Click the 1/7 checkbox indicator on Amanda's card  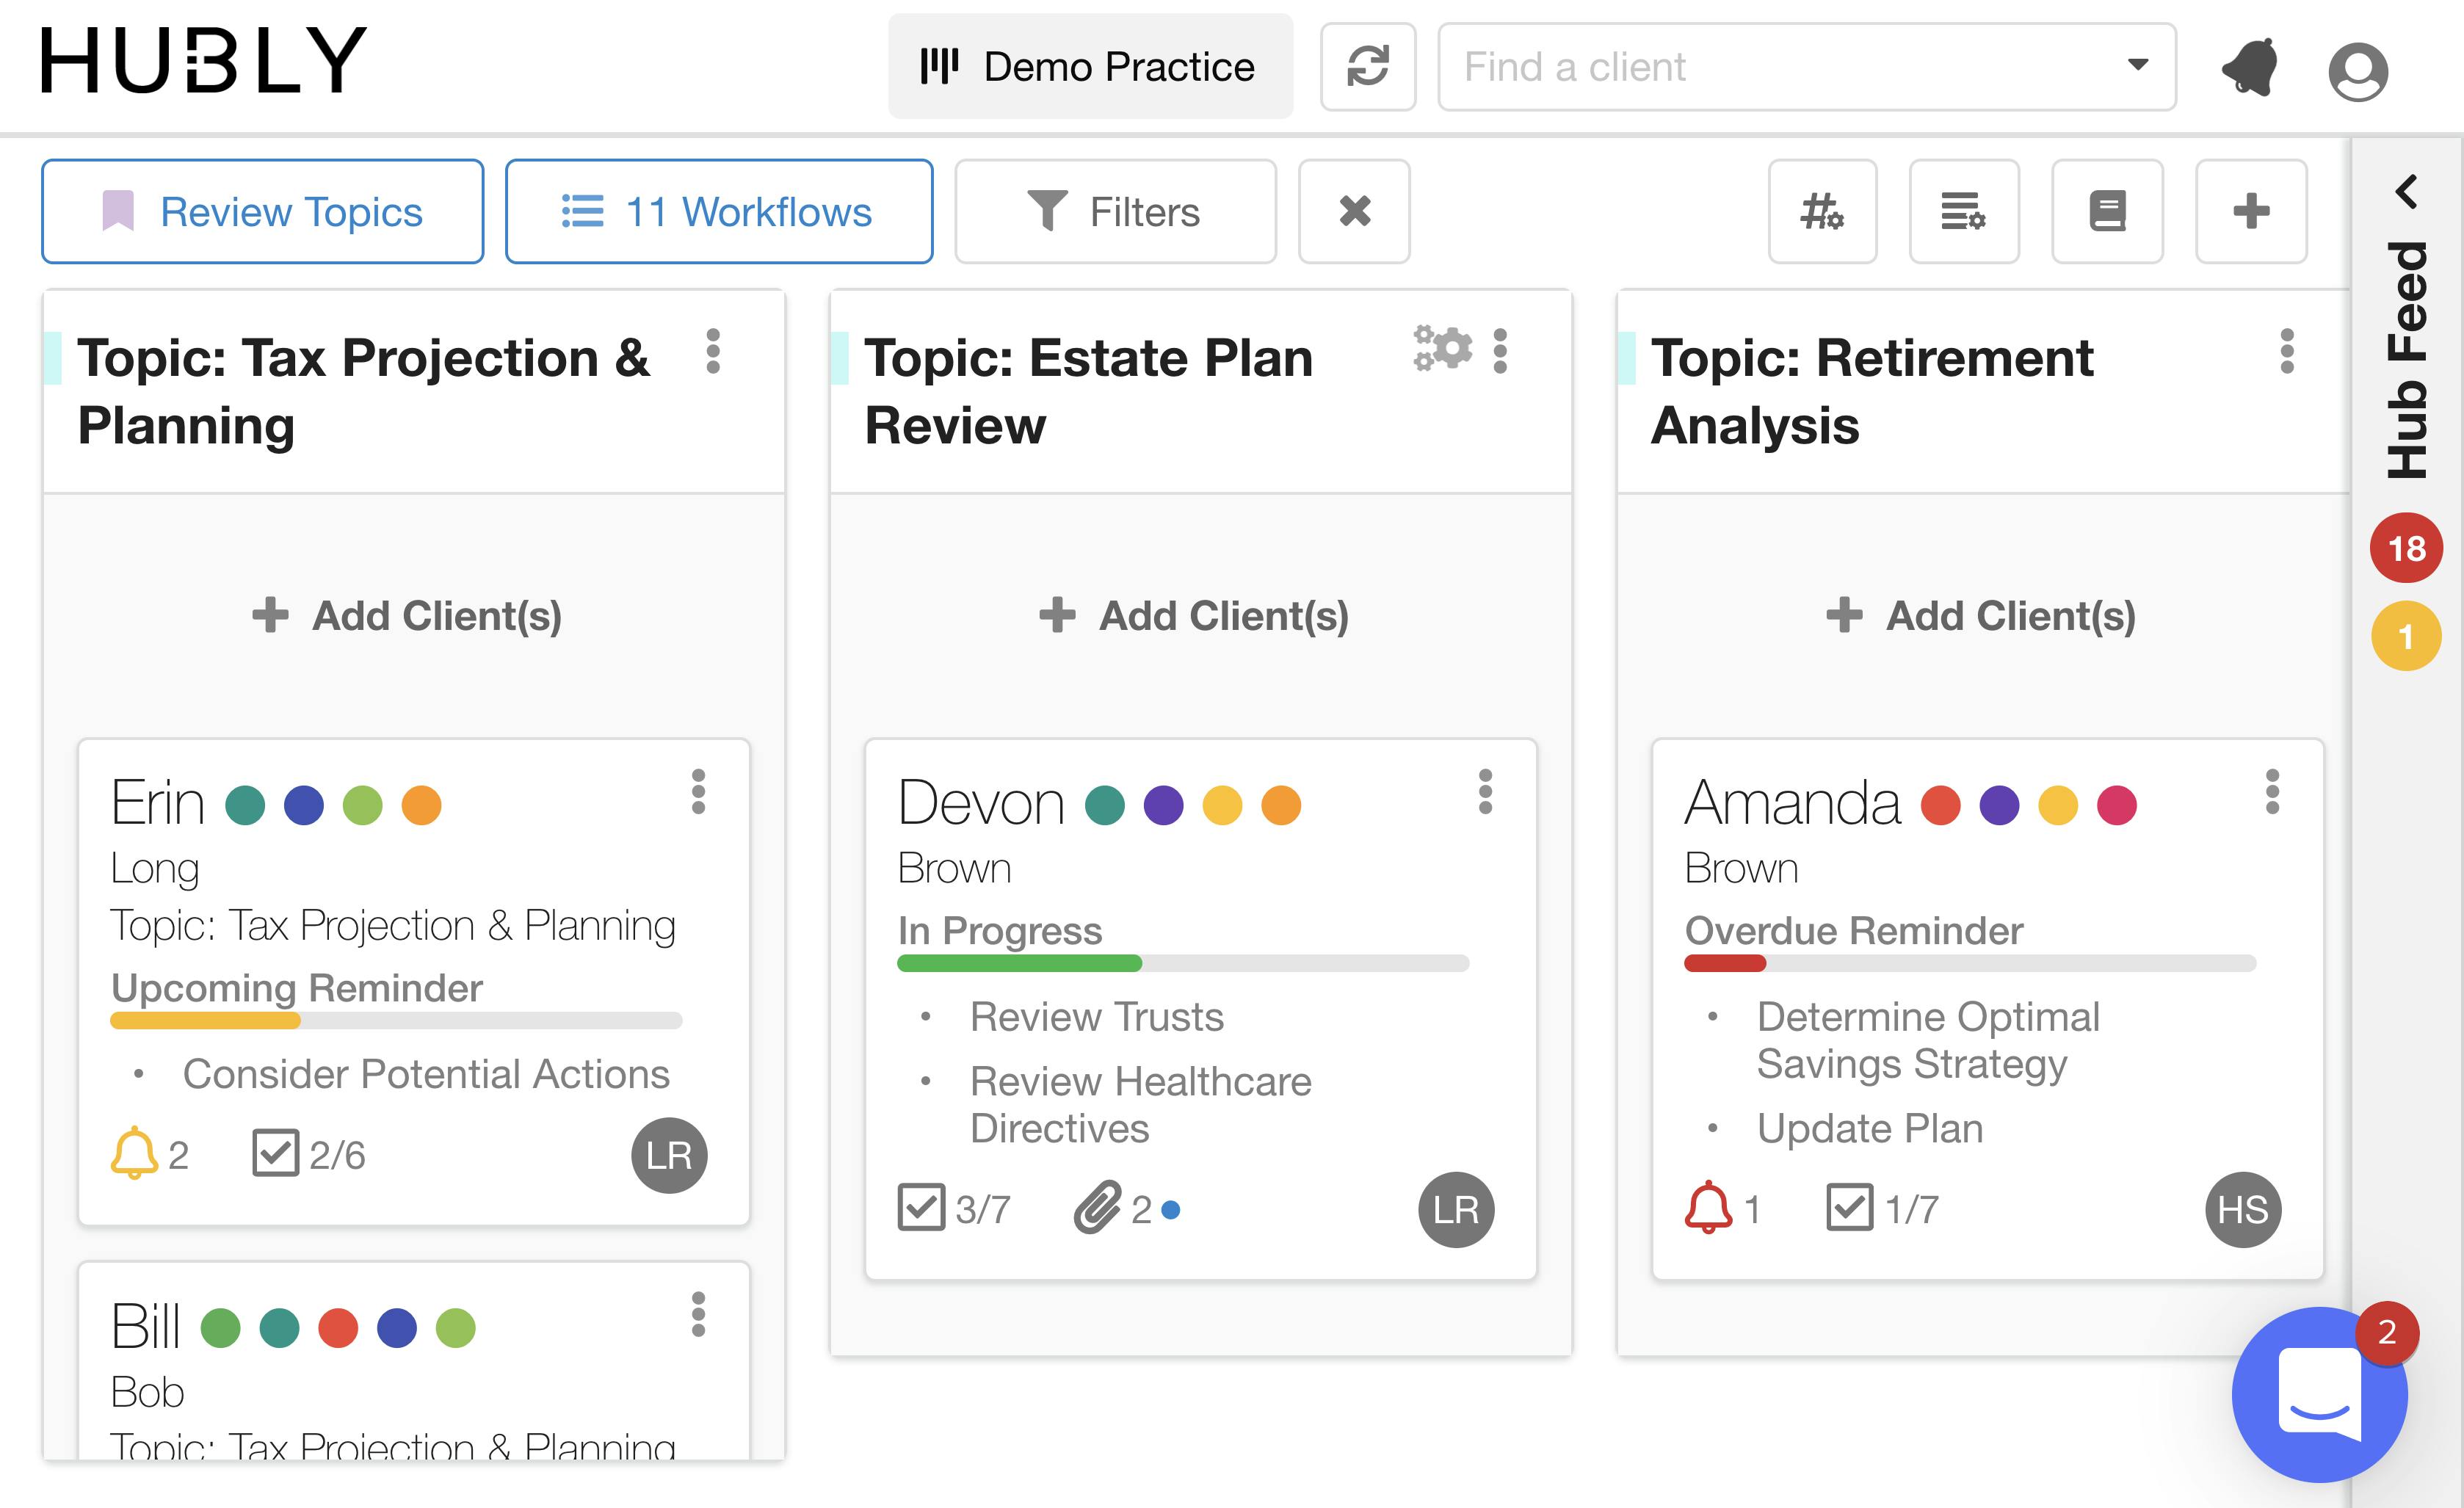pyautogui.click(x=1851, y=1208)
